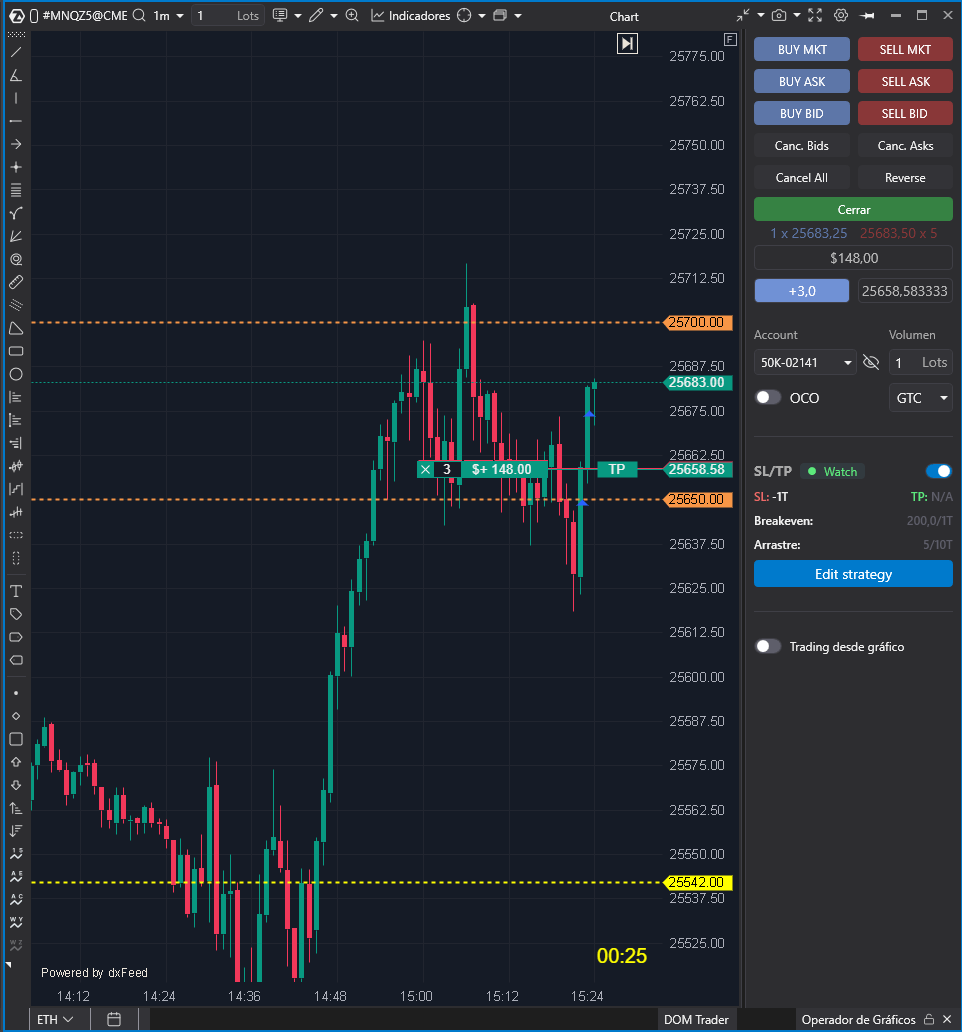
Task: Open chart settings gear
Action: [x=840, y=15]
